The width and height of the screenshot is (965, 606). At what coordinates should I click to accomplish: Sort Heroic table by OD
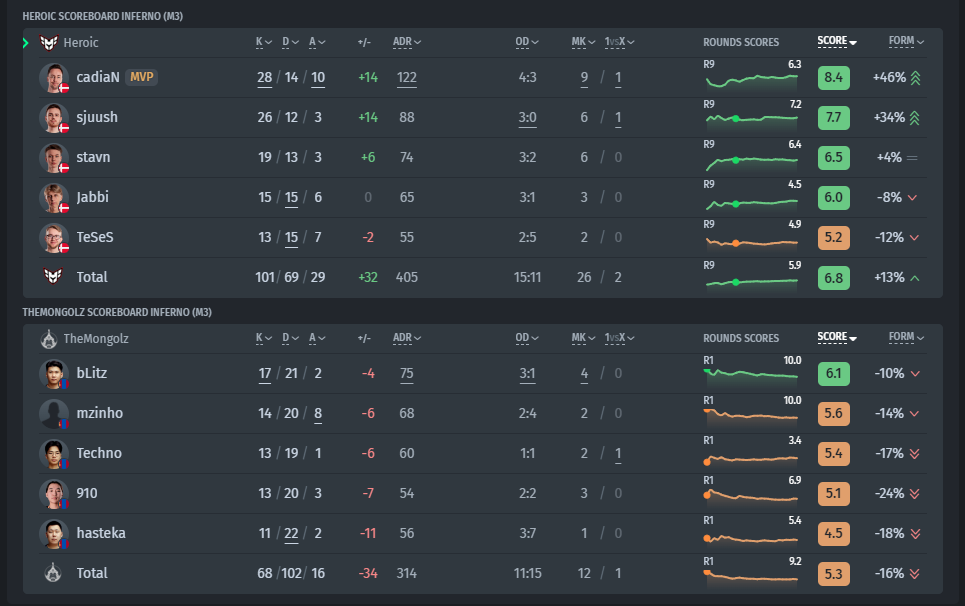pyautogui.click(x=527, y=42)
